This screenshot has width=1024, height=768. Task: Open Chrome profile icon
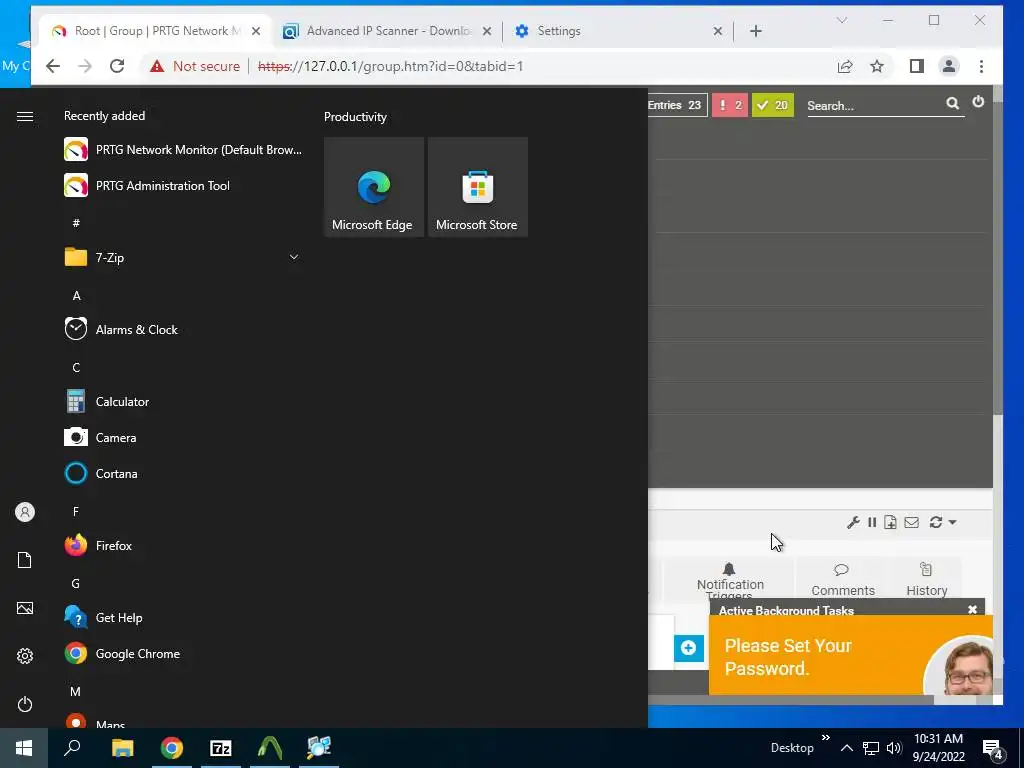click(x=949, y=66)
